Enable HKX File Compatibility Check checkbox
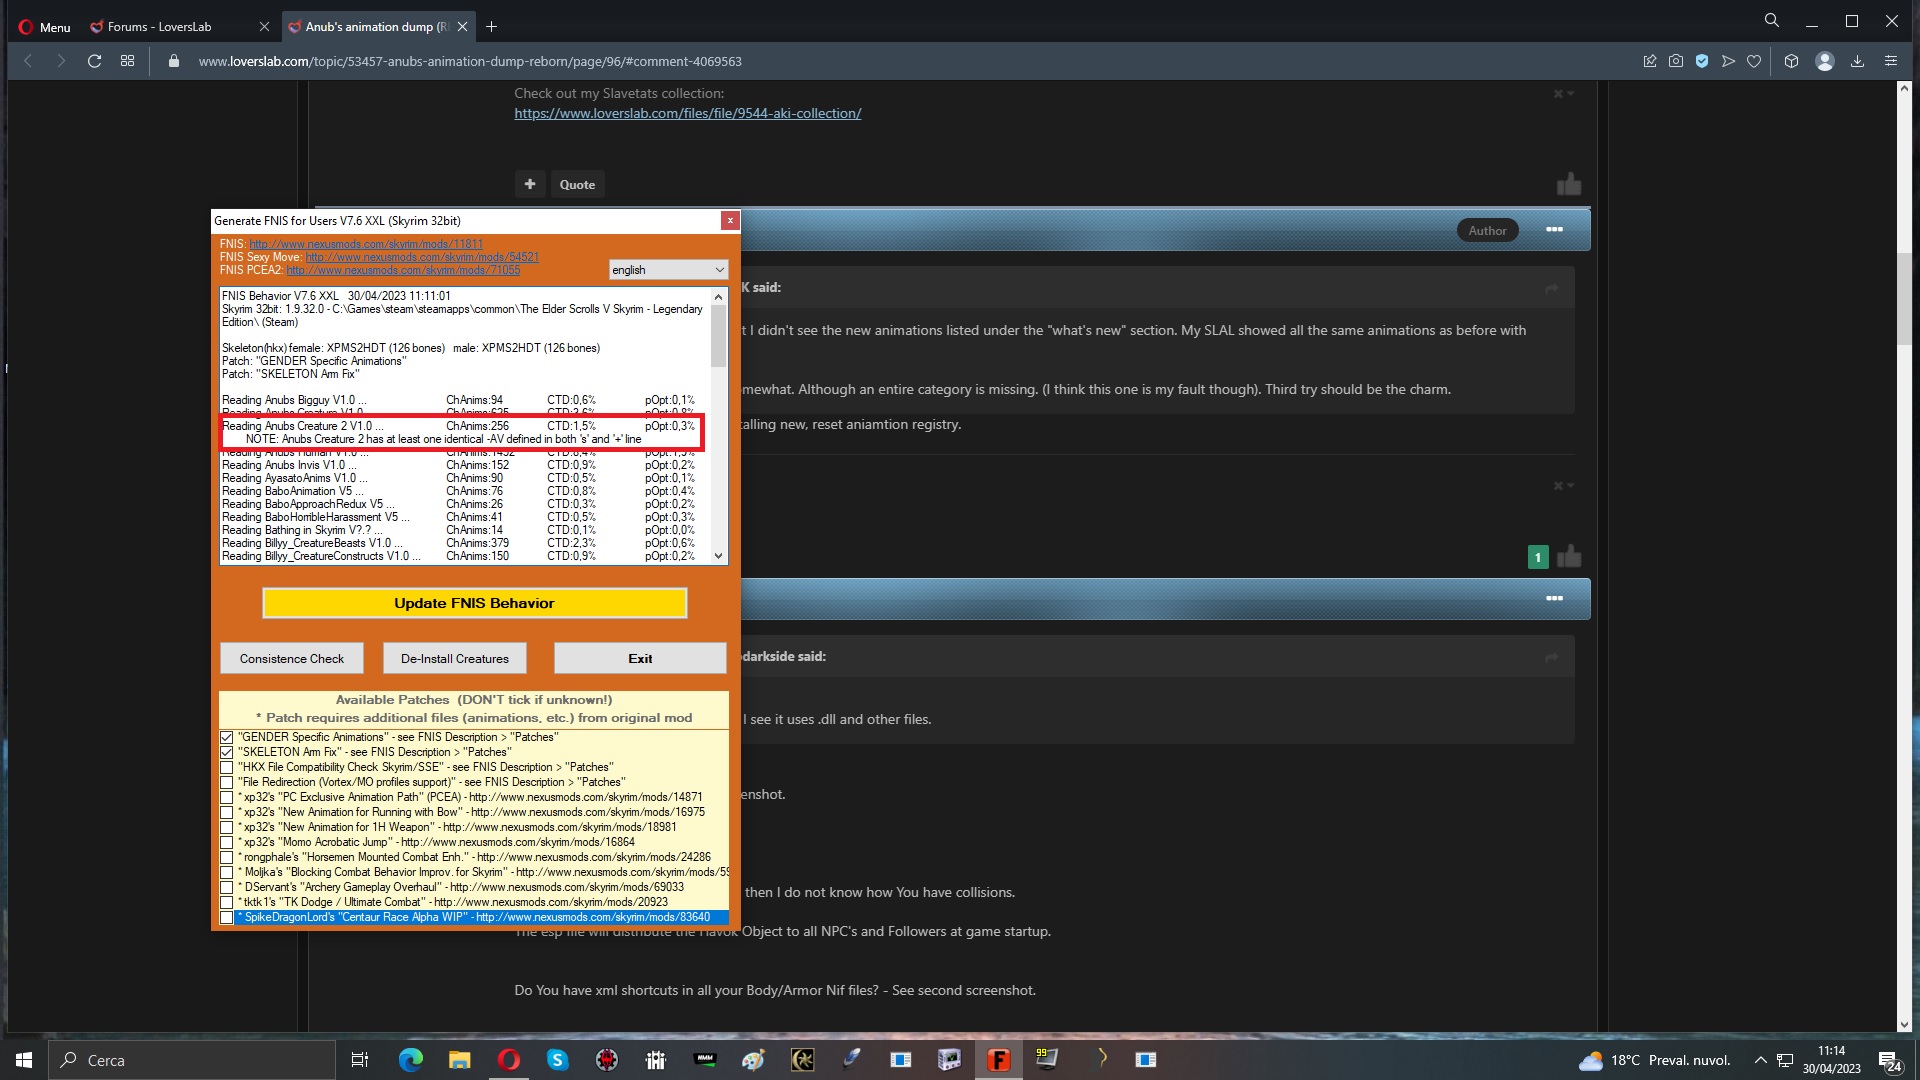The width and height of the screenshot is (1920, 1080). click(x=227, y=768)
